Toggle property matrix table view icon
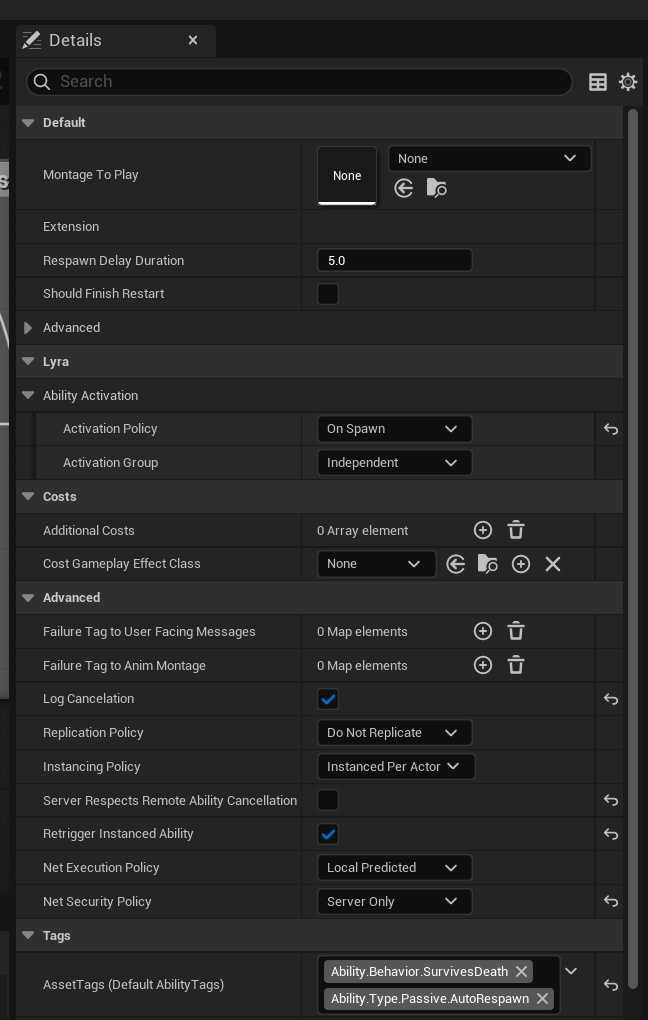This screenshot has height=1020, width=648. [598, 82]
